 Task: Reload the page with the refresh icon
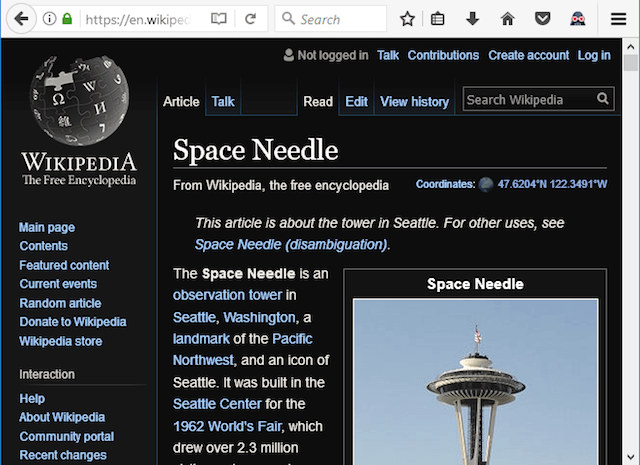250,19
